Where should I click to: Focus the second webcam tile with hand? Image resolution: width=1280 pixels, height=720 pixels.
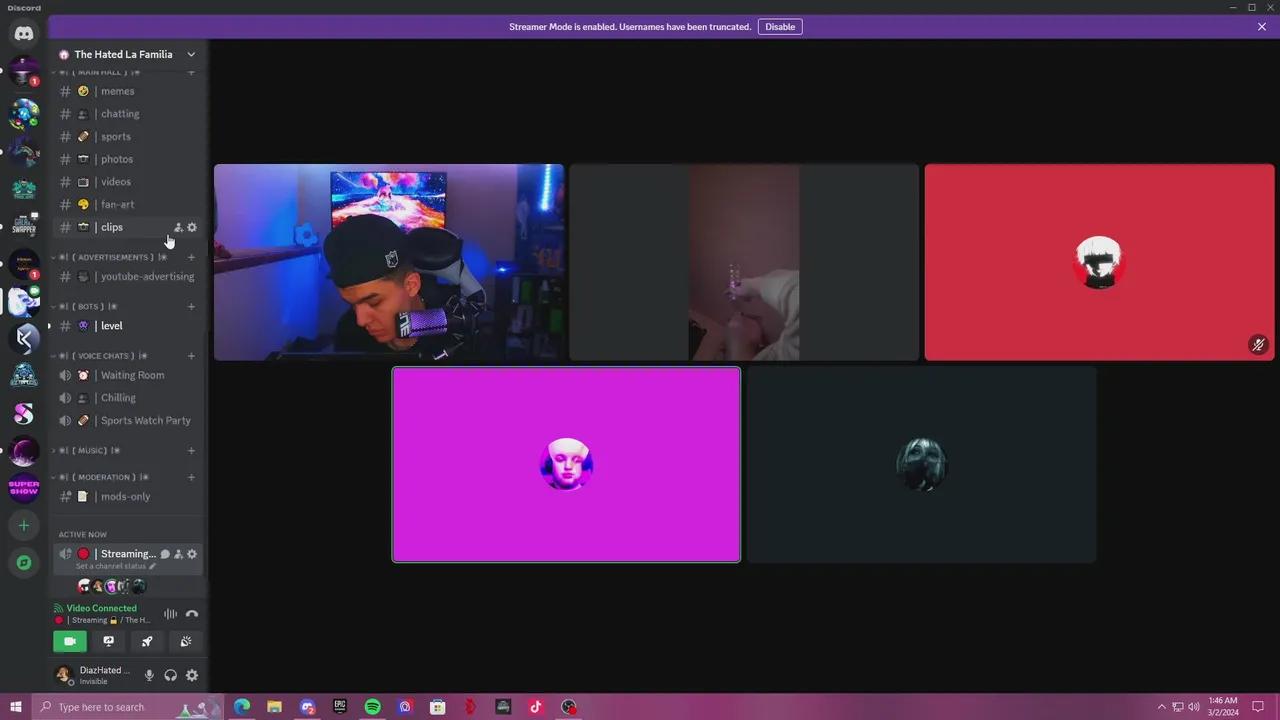[x=744, y=262]
